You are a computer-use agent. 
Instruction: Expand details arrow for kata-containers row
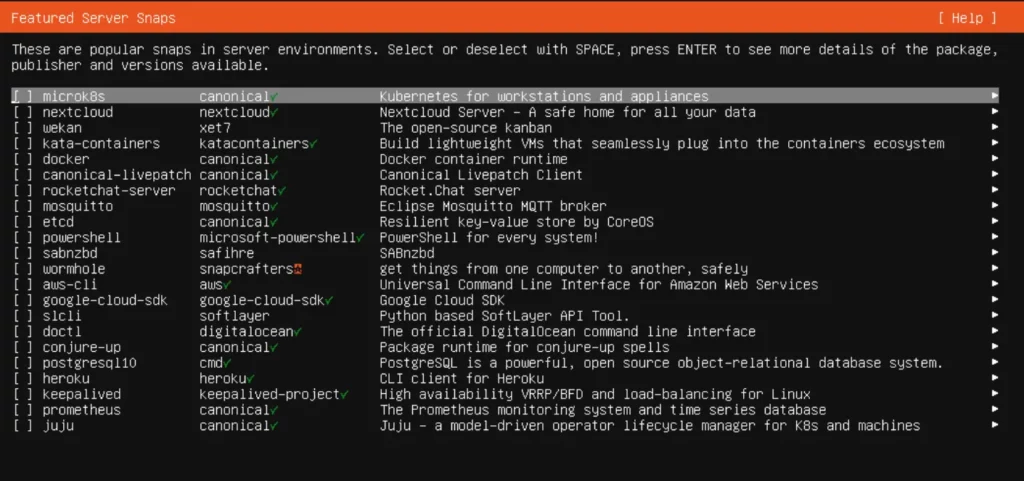click(995, 143)
